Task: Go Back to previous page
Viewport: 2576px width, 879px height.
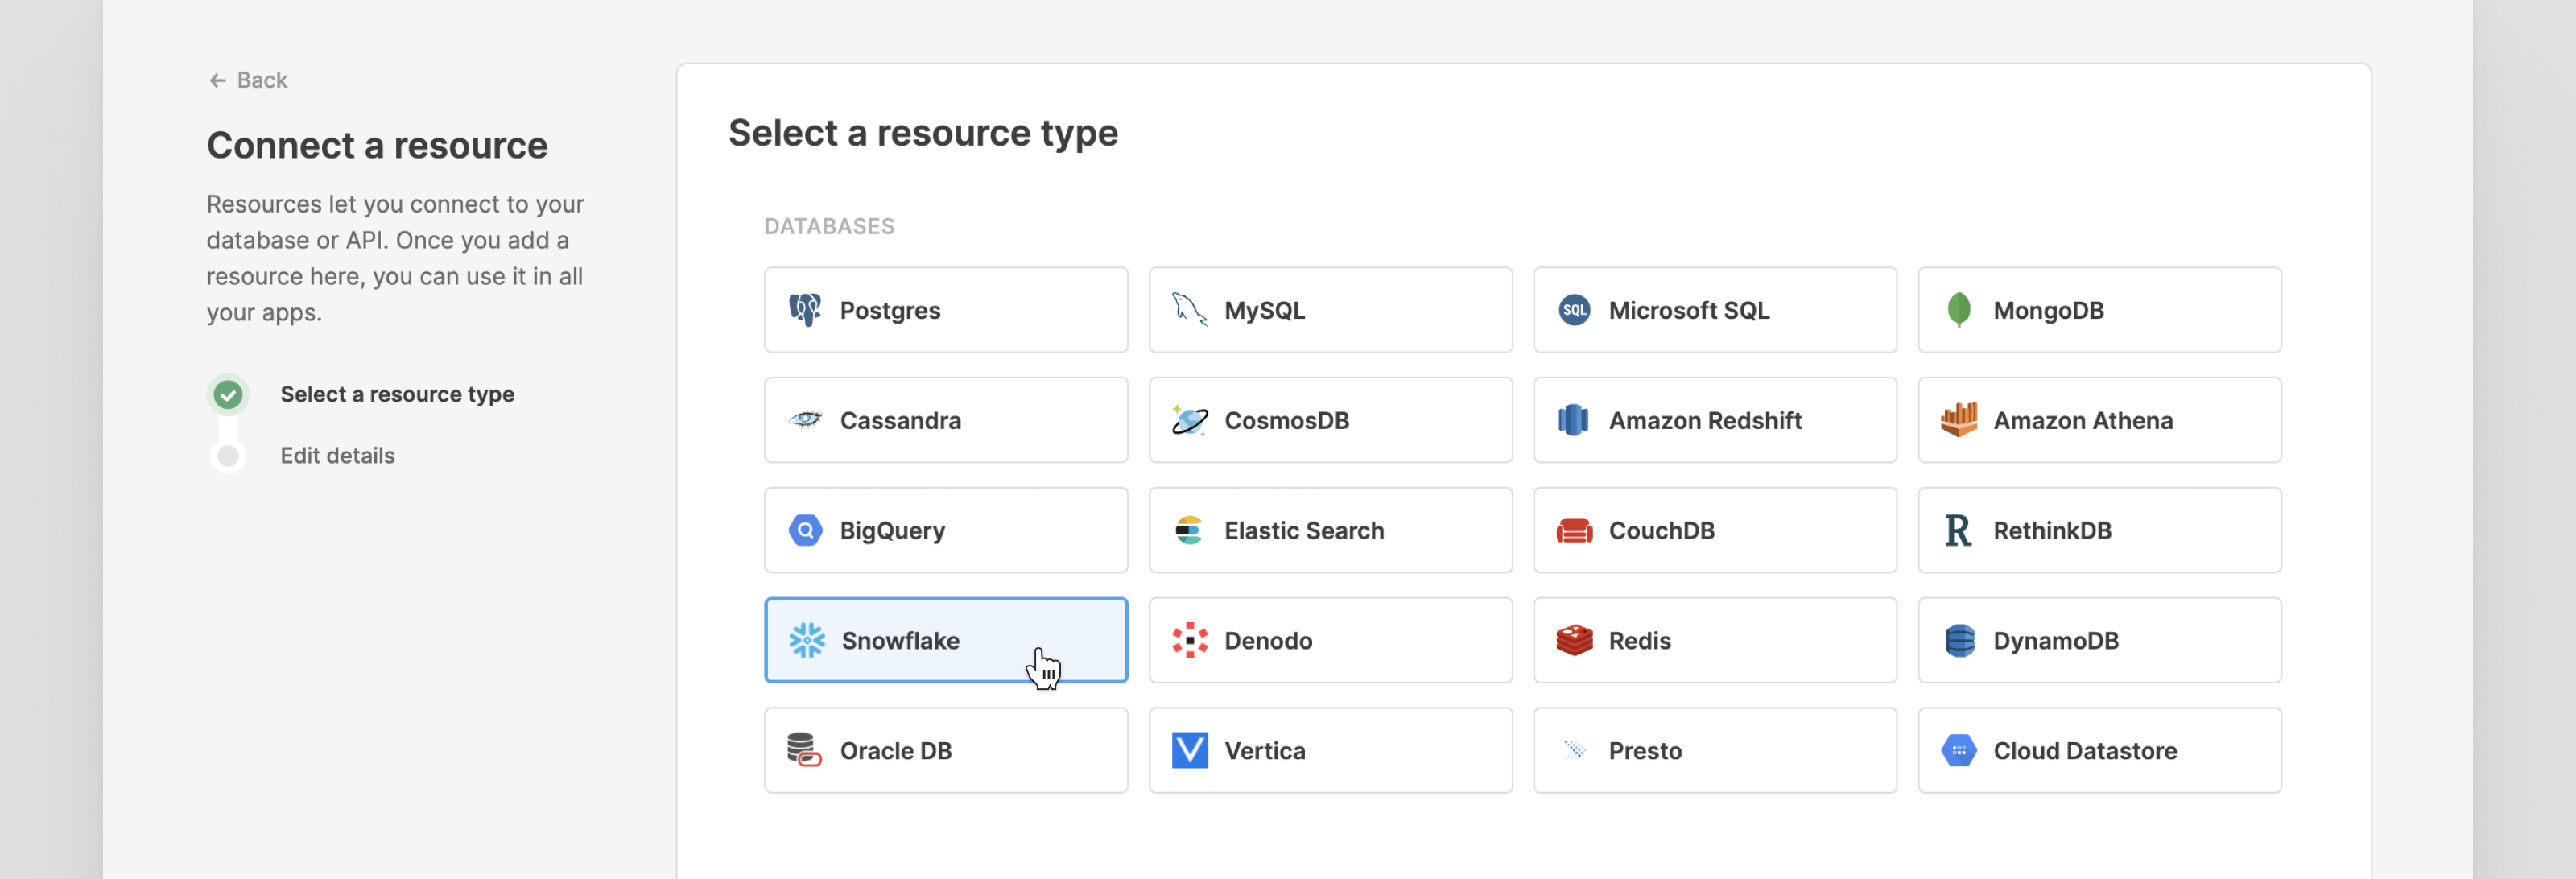Action: (x=261, y=80)
